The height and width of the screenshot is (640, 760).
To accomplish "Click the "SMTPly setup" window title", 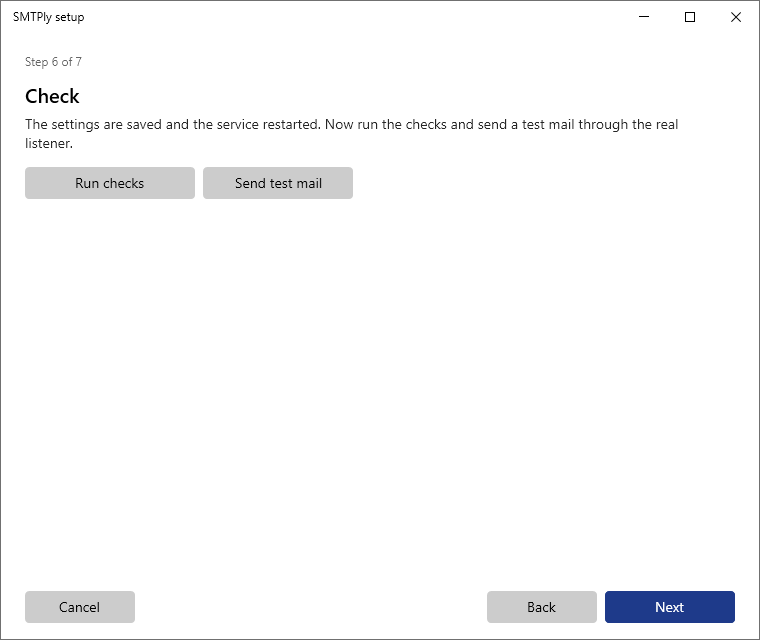I will click(48, 17).
